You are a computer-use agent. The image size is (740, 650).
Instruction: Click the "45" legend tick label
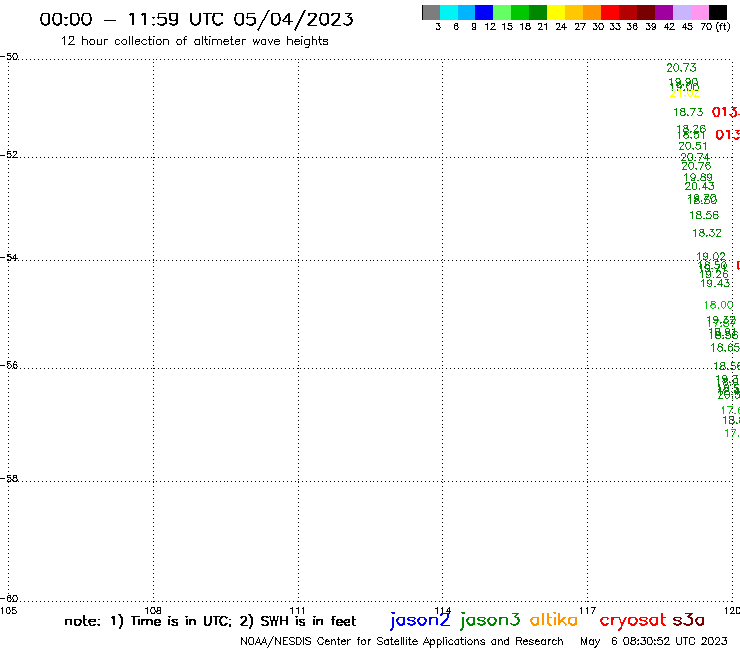687,27
